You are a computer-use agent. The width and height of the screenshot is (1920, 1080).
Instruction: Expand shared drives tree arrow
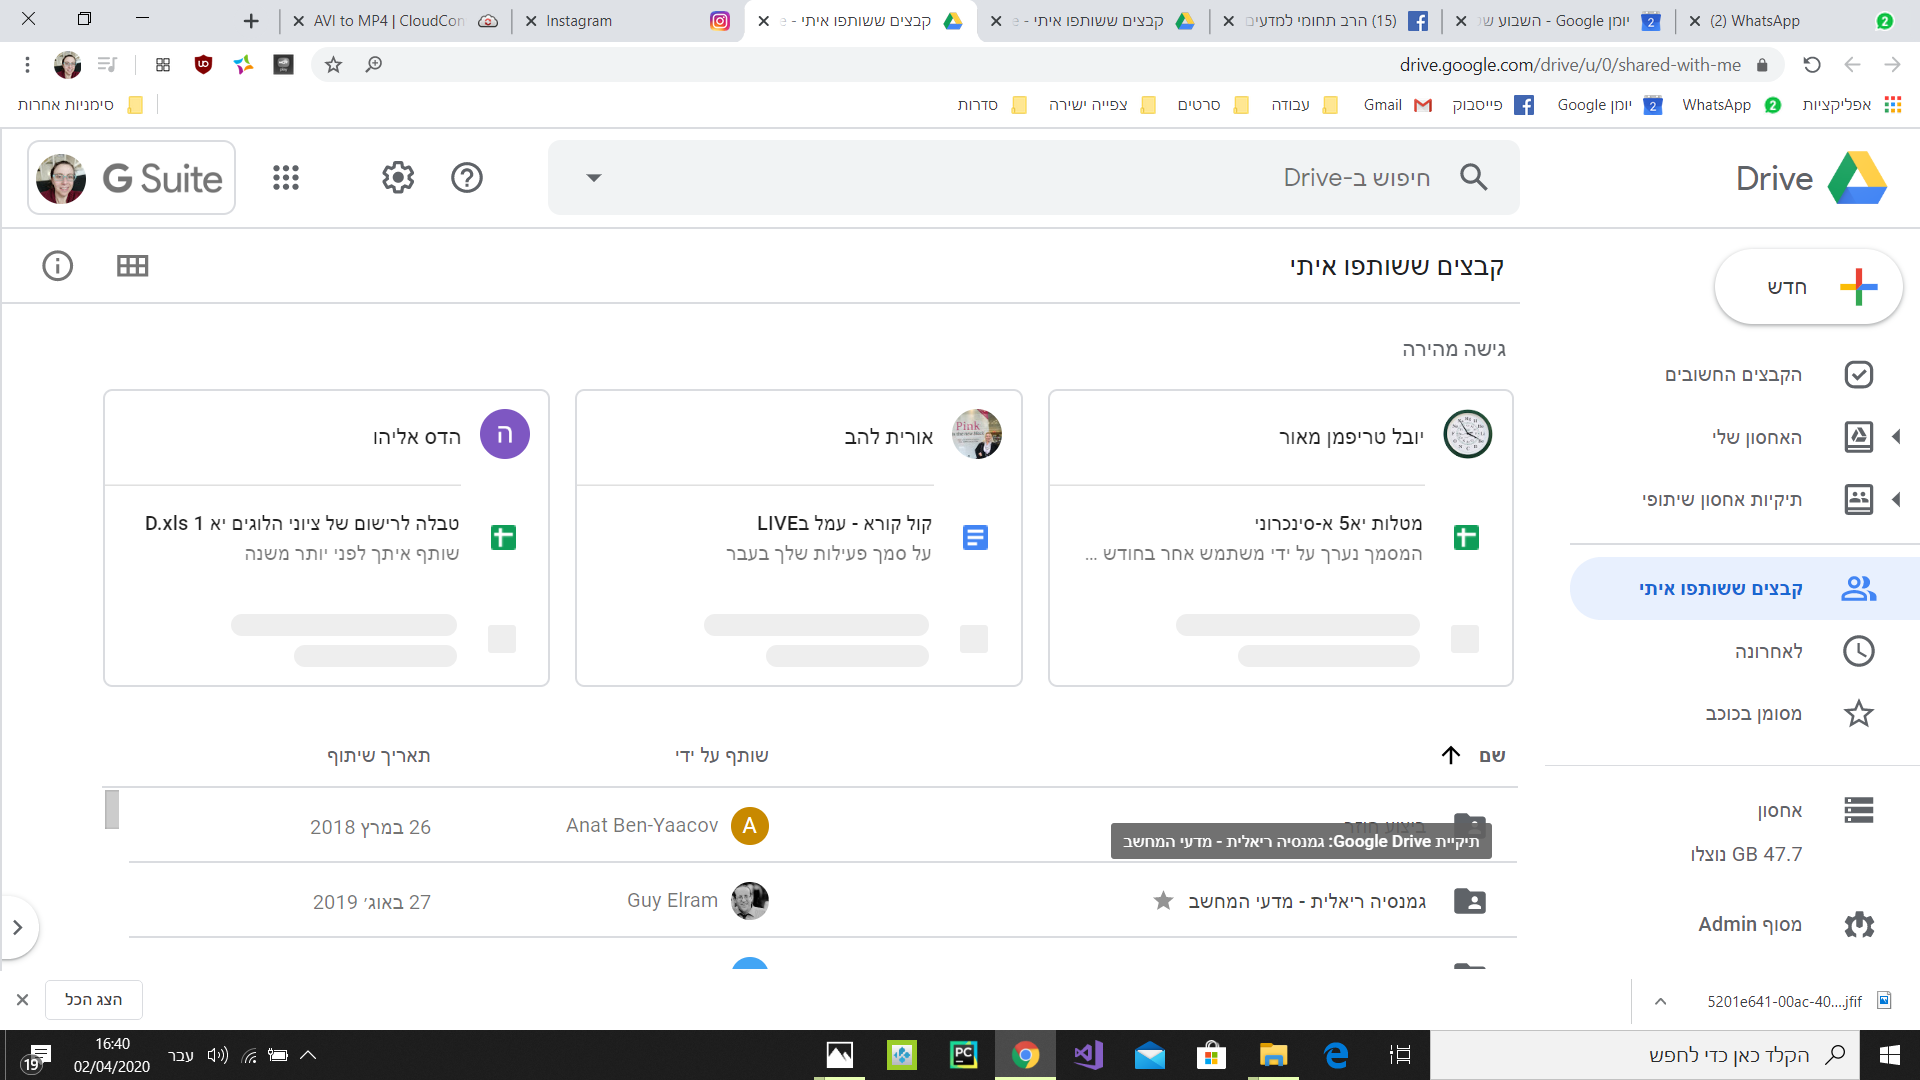(x=1896, y=499)
